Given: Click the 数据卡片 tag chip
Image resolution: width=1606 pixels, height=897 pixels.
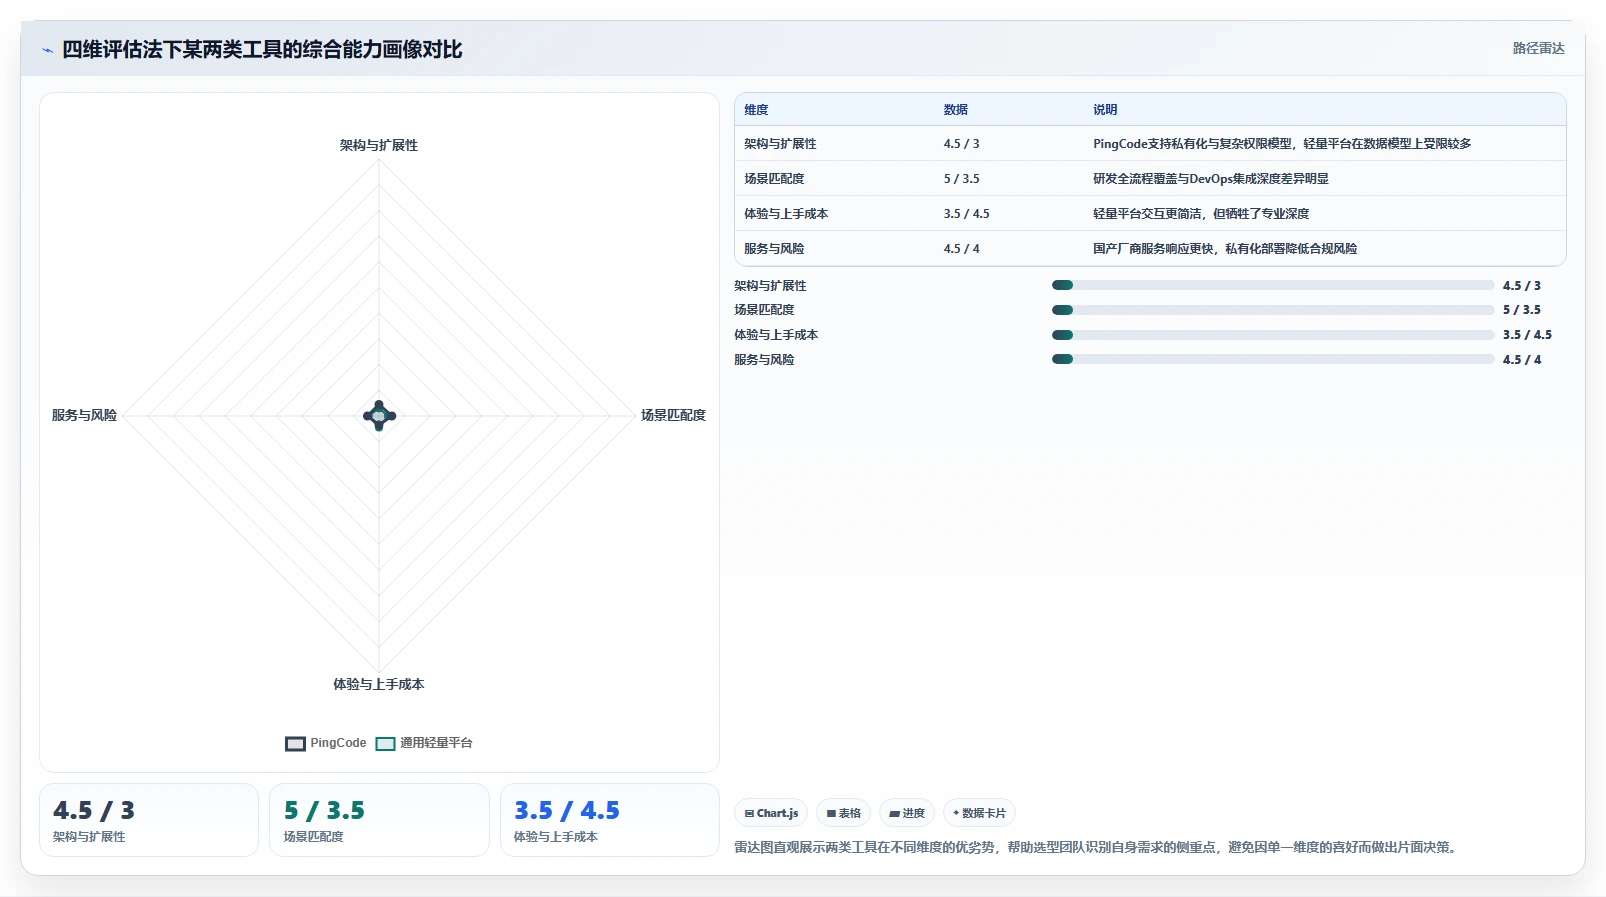Looking at the screenshot, I should coord(979,813).
